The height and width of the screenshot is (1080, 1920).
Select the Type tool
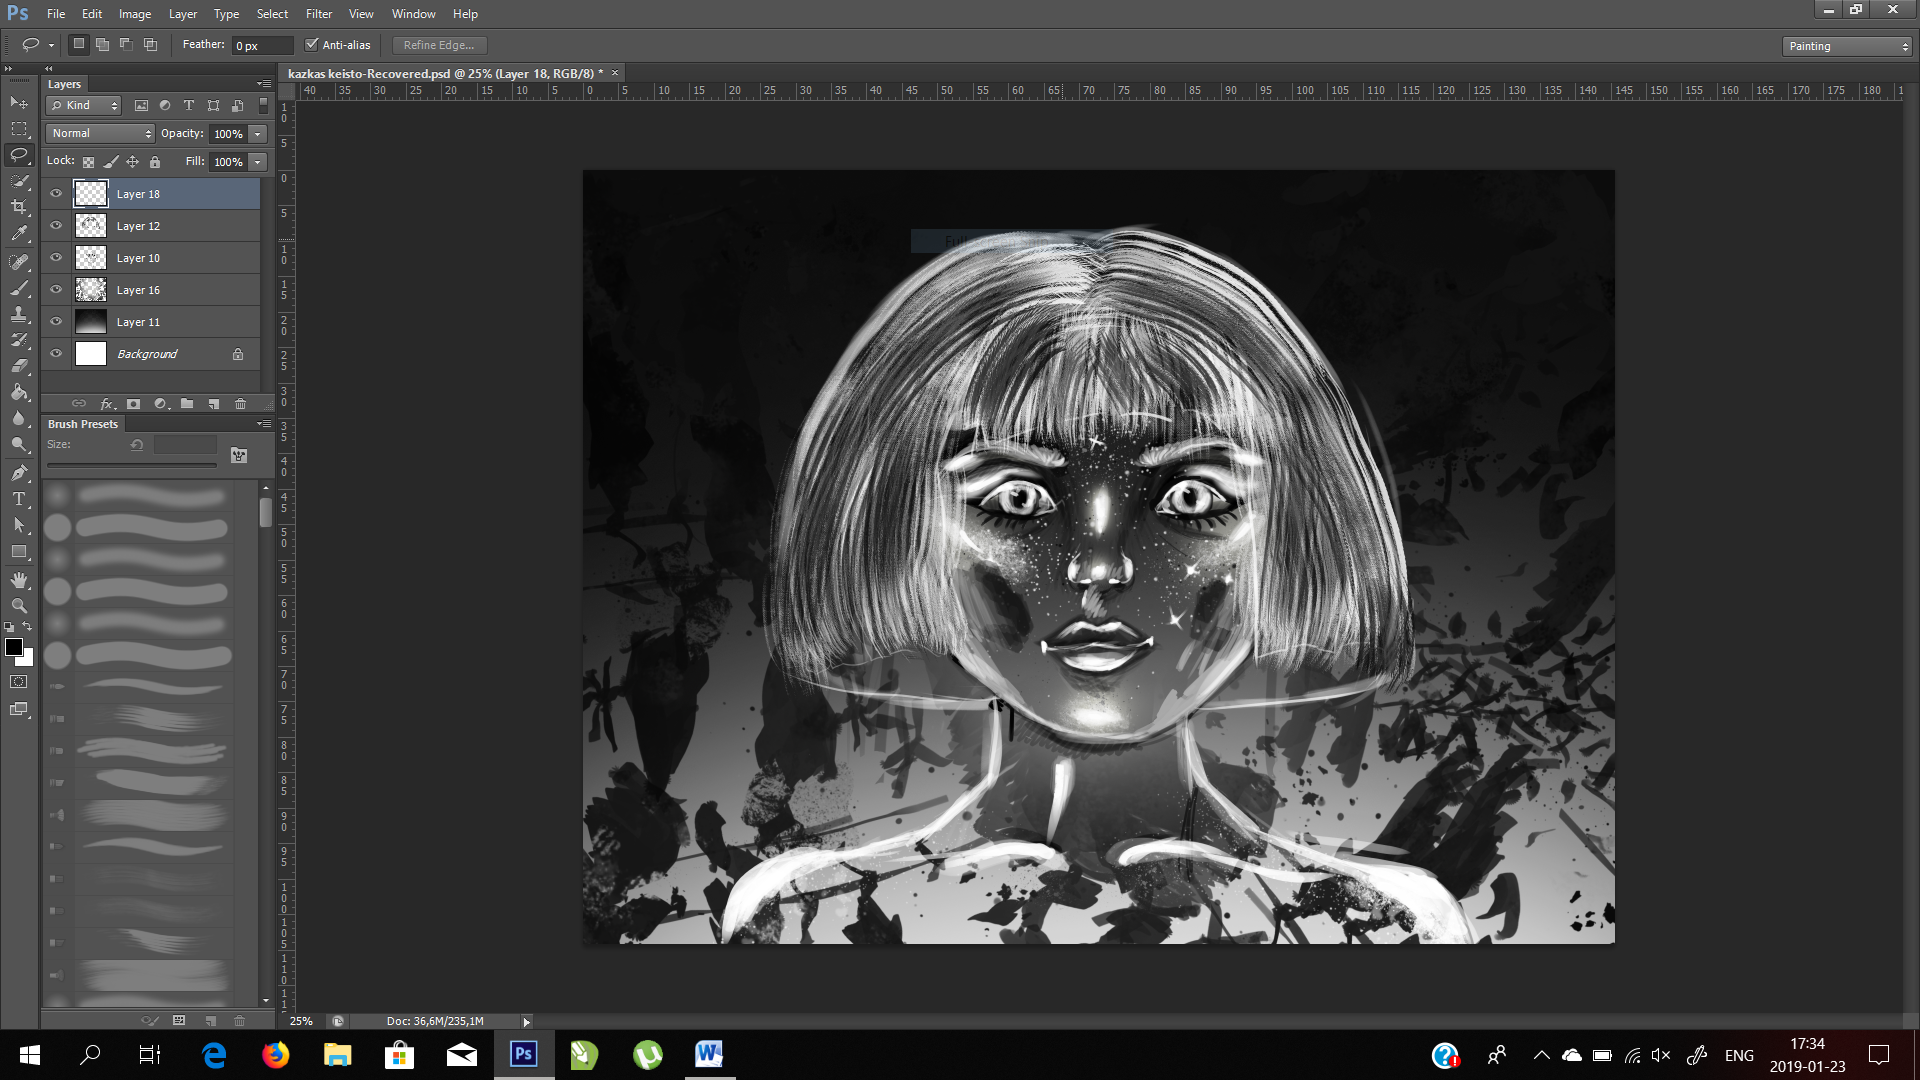19,499
